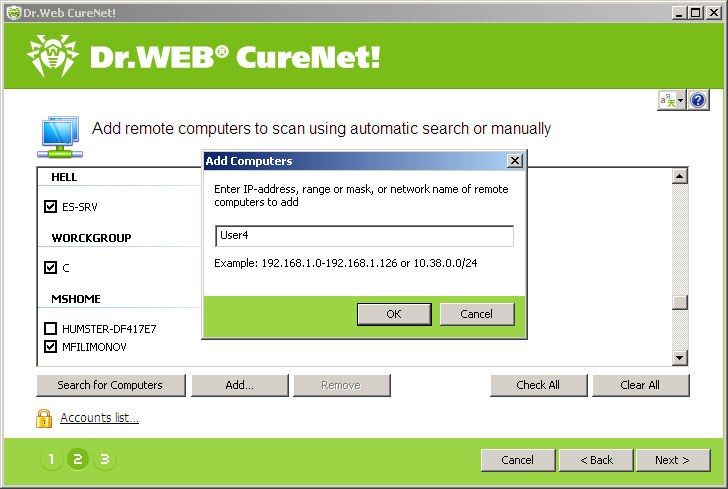Screen dimensions: 728x489
Task: Select the MSHOME group header
Action: tap(76, 299)
